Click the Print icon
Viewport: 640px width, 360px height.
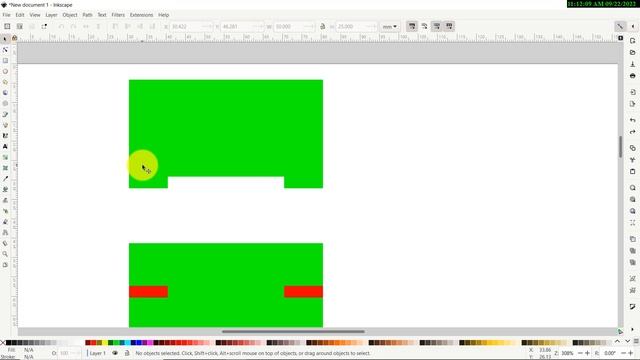633,76
